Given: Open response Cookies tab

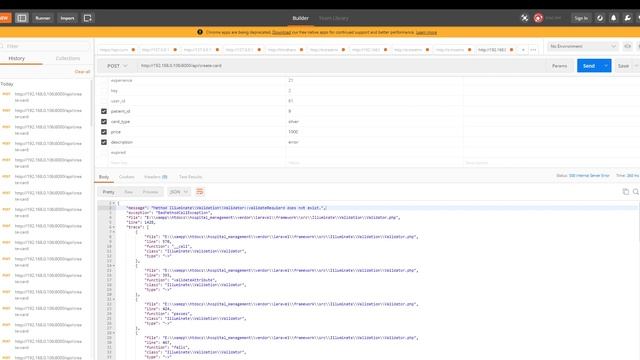Looking at the screenshot, I should coord(127,177).
